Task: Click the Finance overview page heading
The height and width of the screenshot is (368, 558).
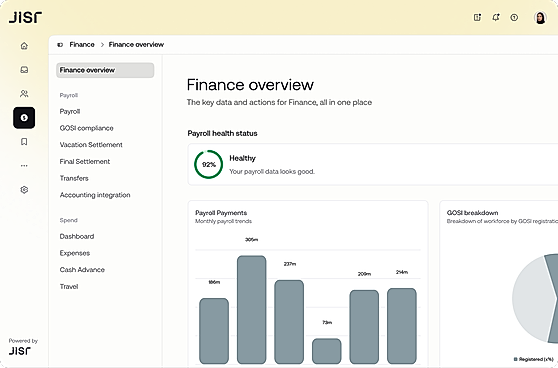Action: 250,85
